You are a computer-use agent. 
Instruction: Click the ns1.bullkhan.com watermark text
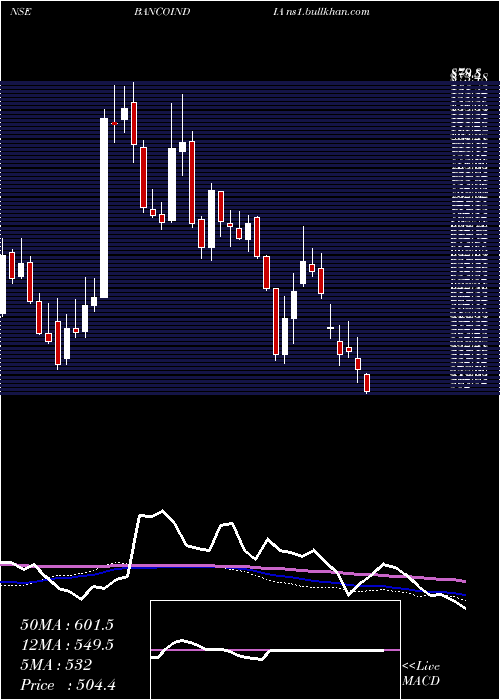(x=327, y=12)
